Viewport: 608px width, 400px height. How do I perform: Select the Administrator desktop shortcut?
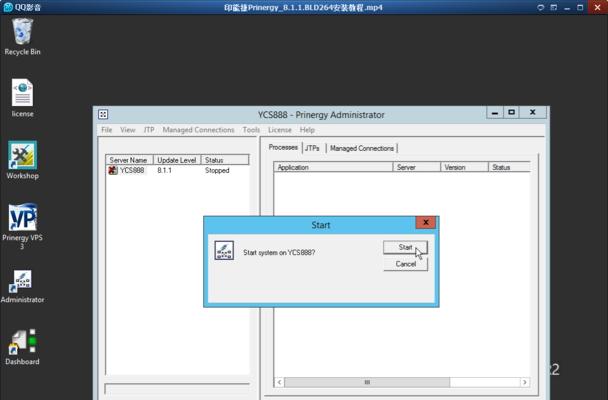(x=22, y=286)
